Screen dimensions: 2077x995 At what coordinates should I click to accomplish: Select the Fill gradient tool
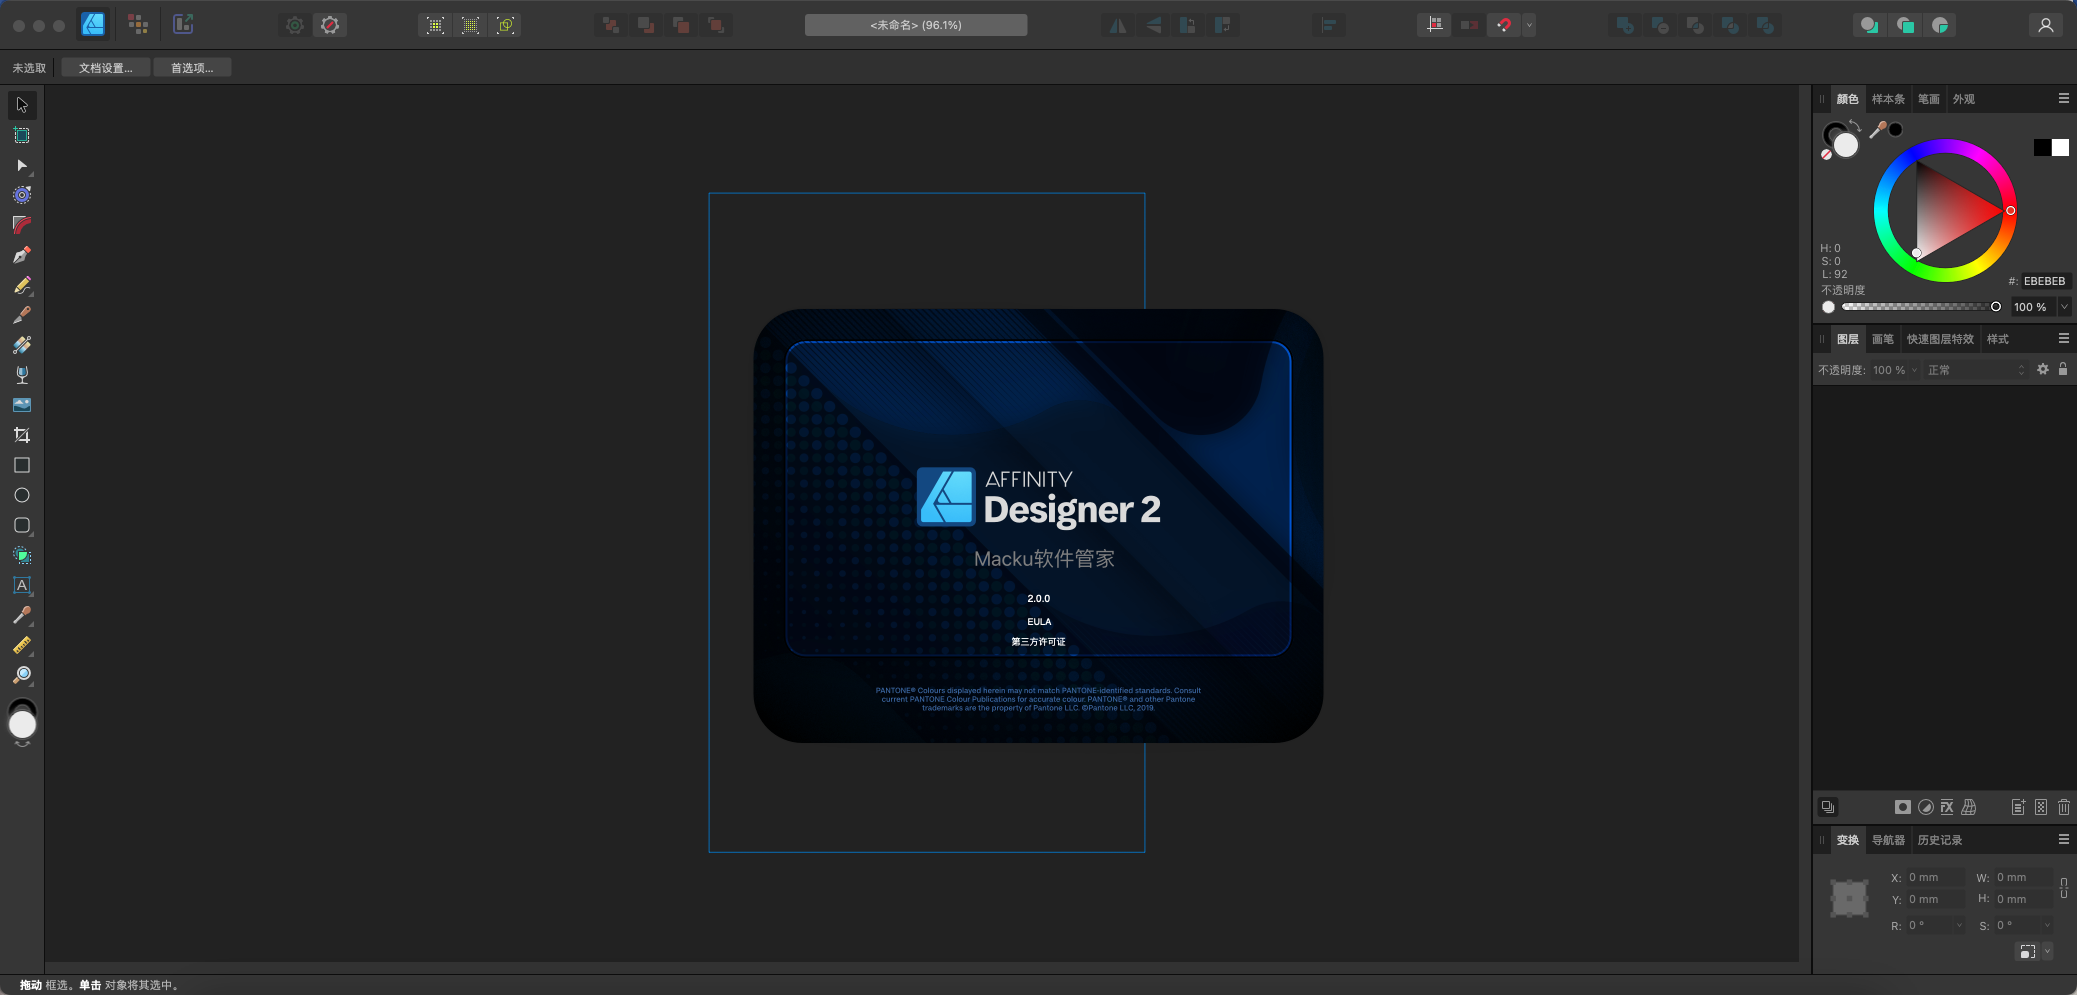click(22, 345)
